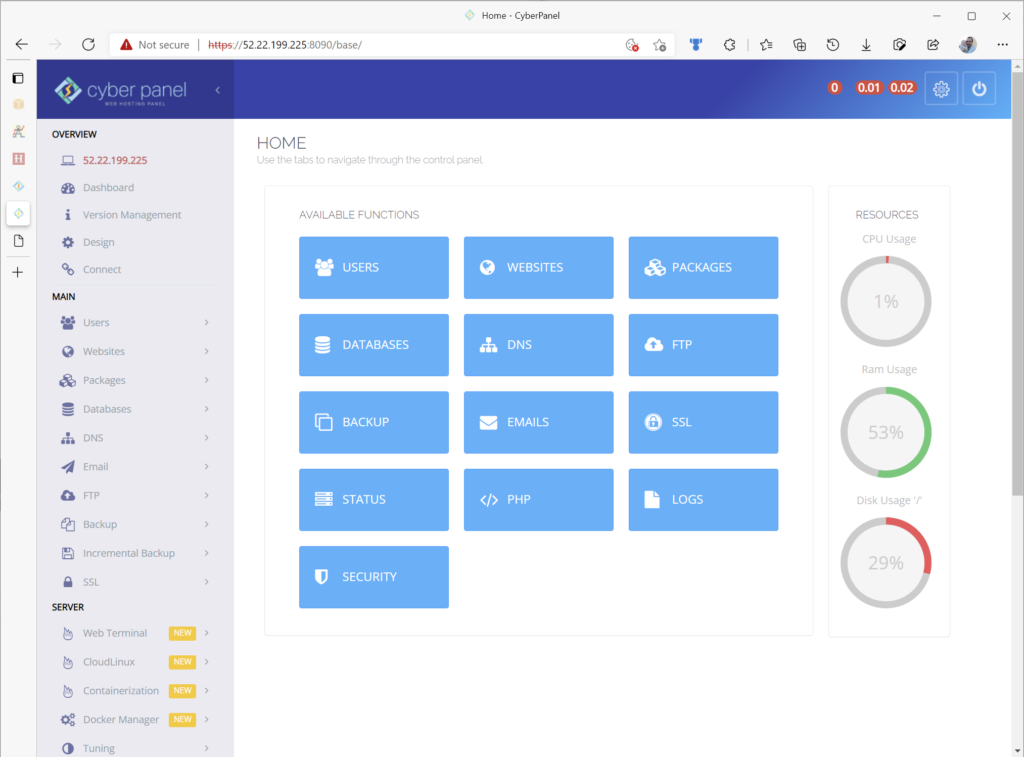This screenshot has width=1024, height=757.
Task: Open Web Terminal in sidebar
Action: click(115, 634)
